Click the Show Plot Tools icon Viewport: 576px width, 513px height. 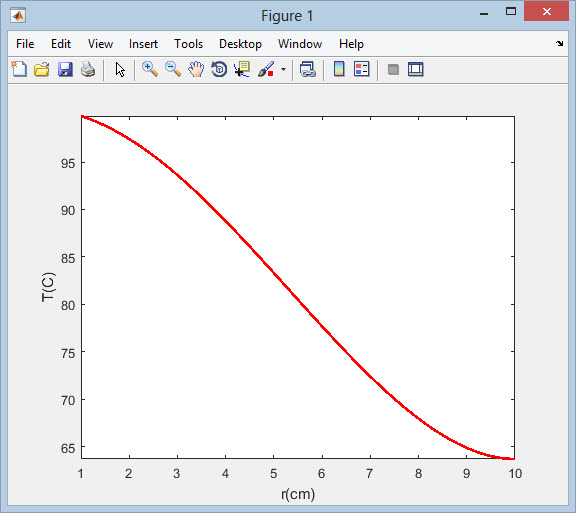(x=416, y=69)
